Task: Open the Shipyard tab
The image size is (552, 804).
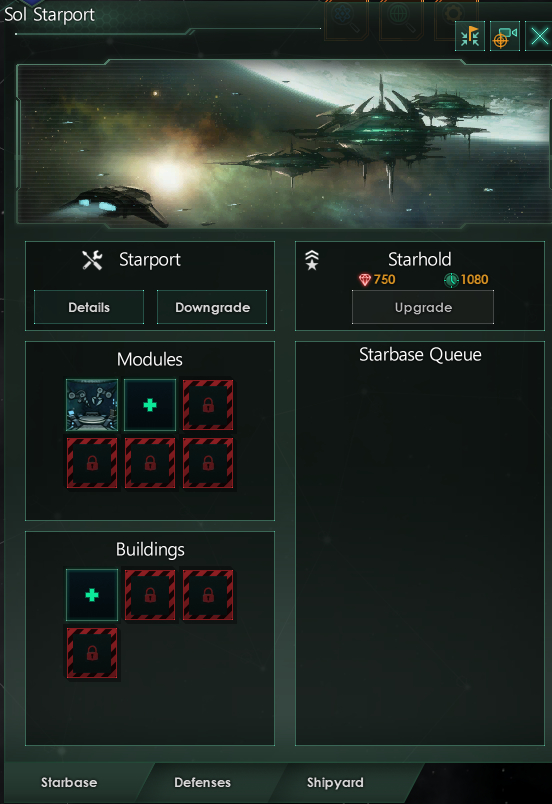Action: tap(335, 782)
